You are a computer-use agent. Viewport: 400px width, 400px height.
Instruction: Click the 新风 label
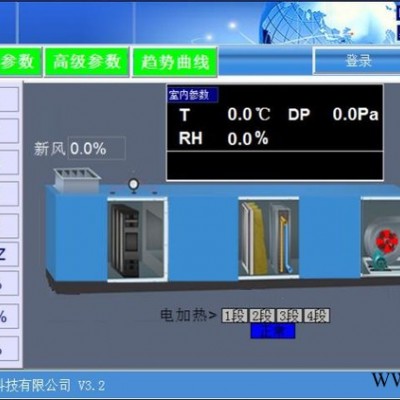click(x=49, y=149)
